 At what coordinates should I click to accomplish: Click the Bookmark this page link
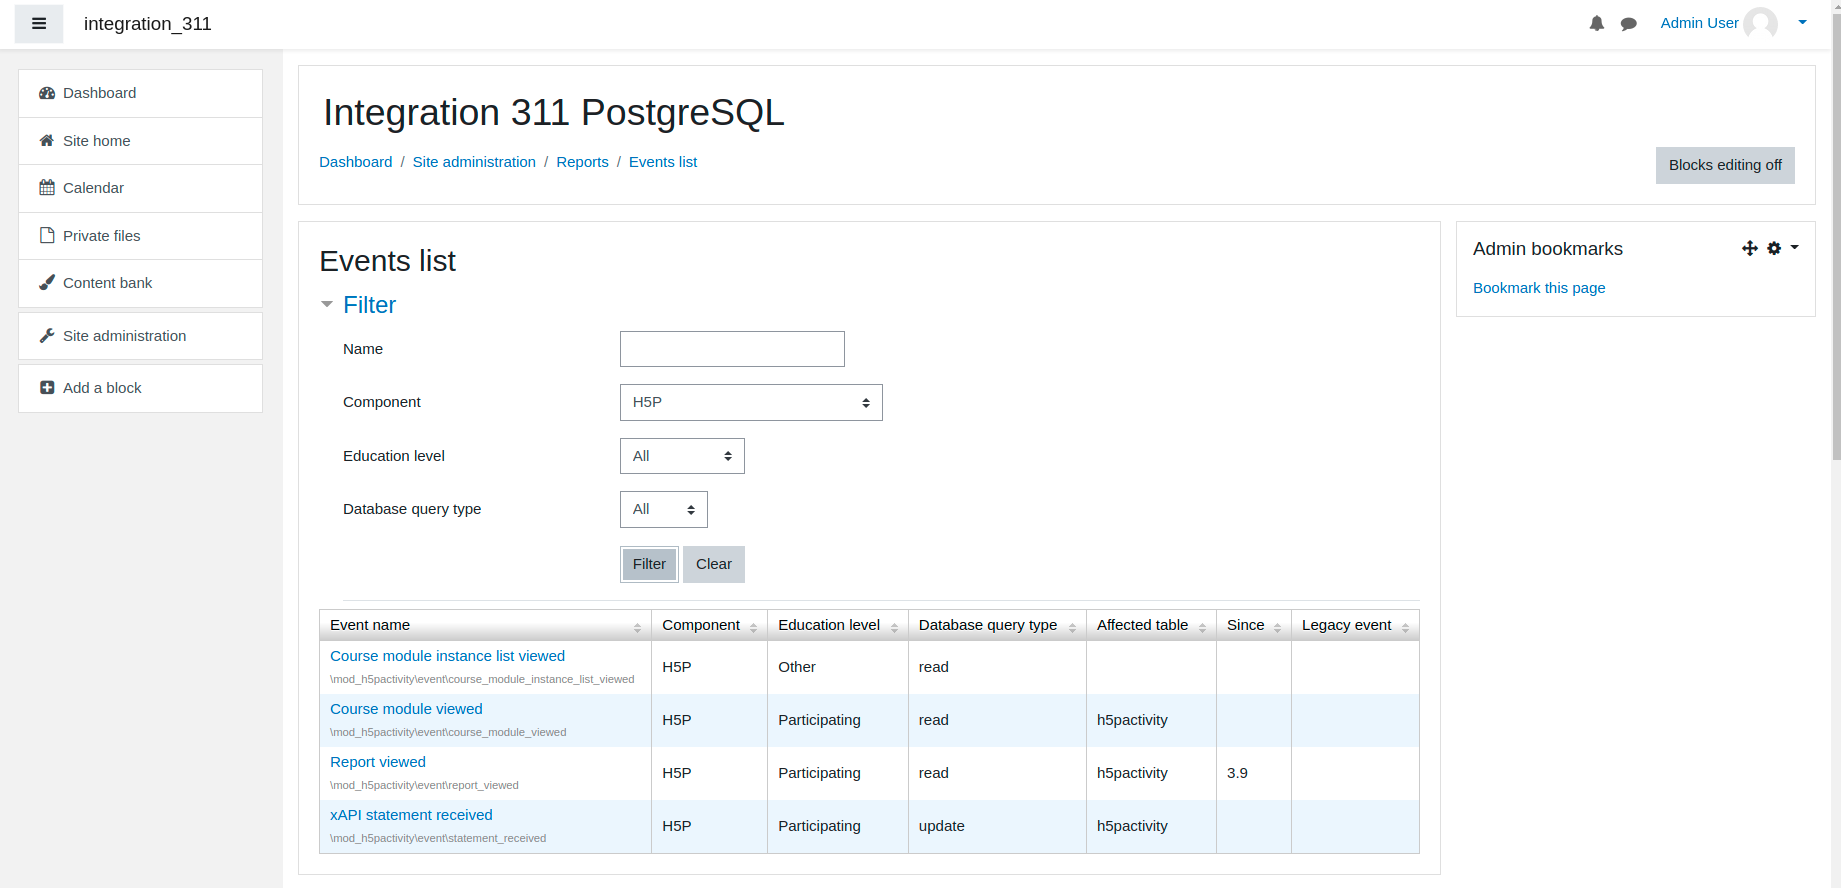(1539, 288)
